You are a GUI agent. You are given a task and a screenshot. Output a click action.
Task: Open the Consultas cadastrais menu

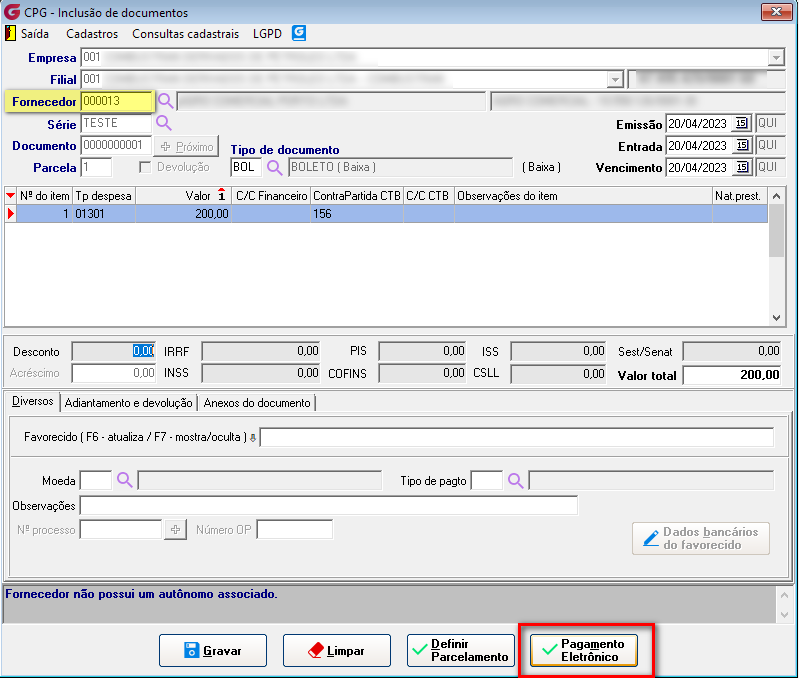tap(185, 34)
